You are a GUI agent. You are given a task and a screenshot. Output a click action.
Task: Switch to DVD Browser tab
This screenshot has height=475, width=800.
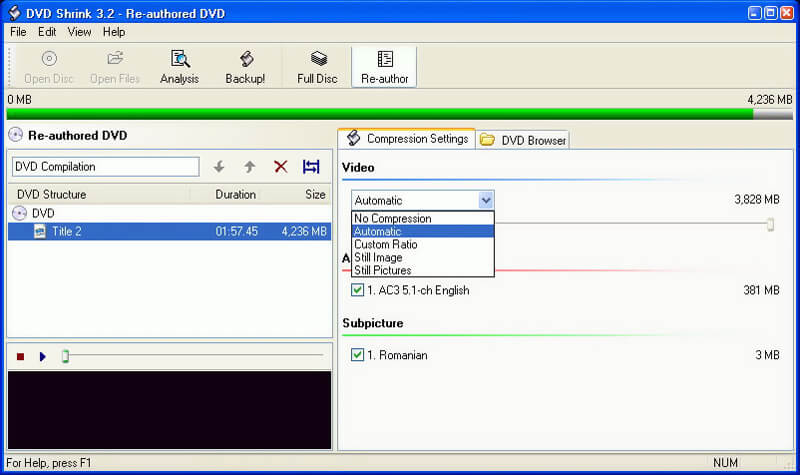[524, 140]
